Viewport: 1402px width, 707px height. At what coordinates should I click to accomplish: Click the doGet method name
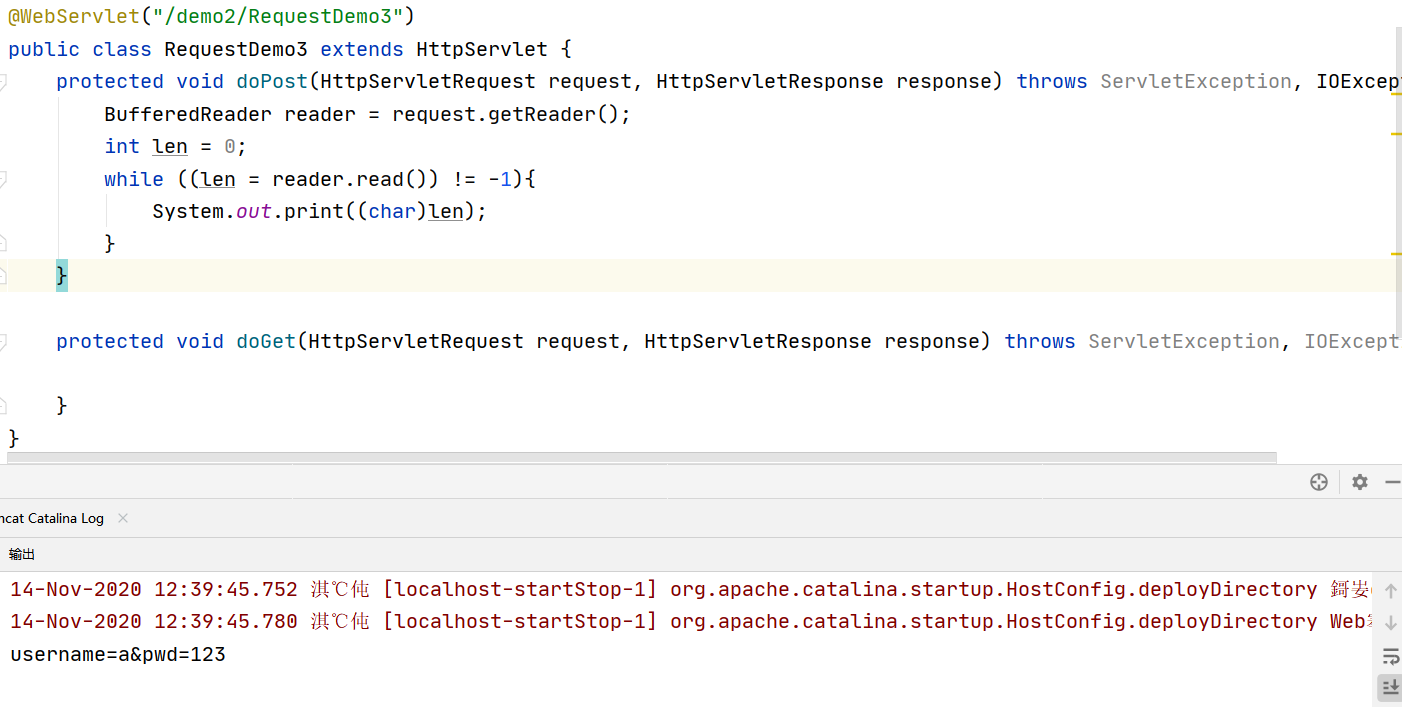click(266, 341)
